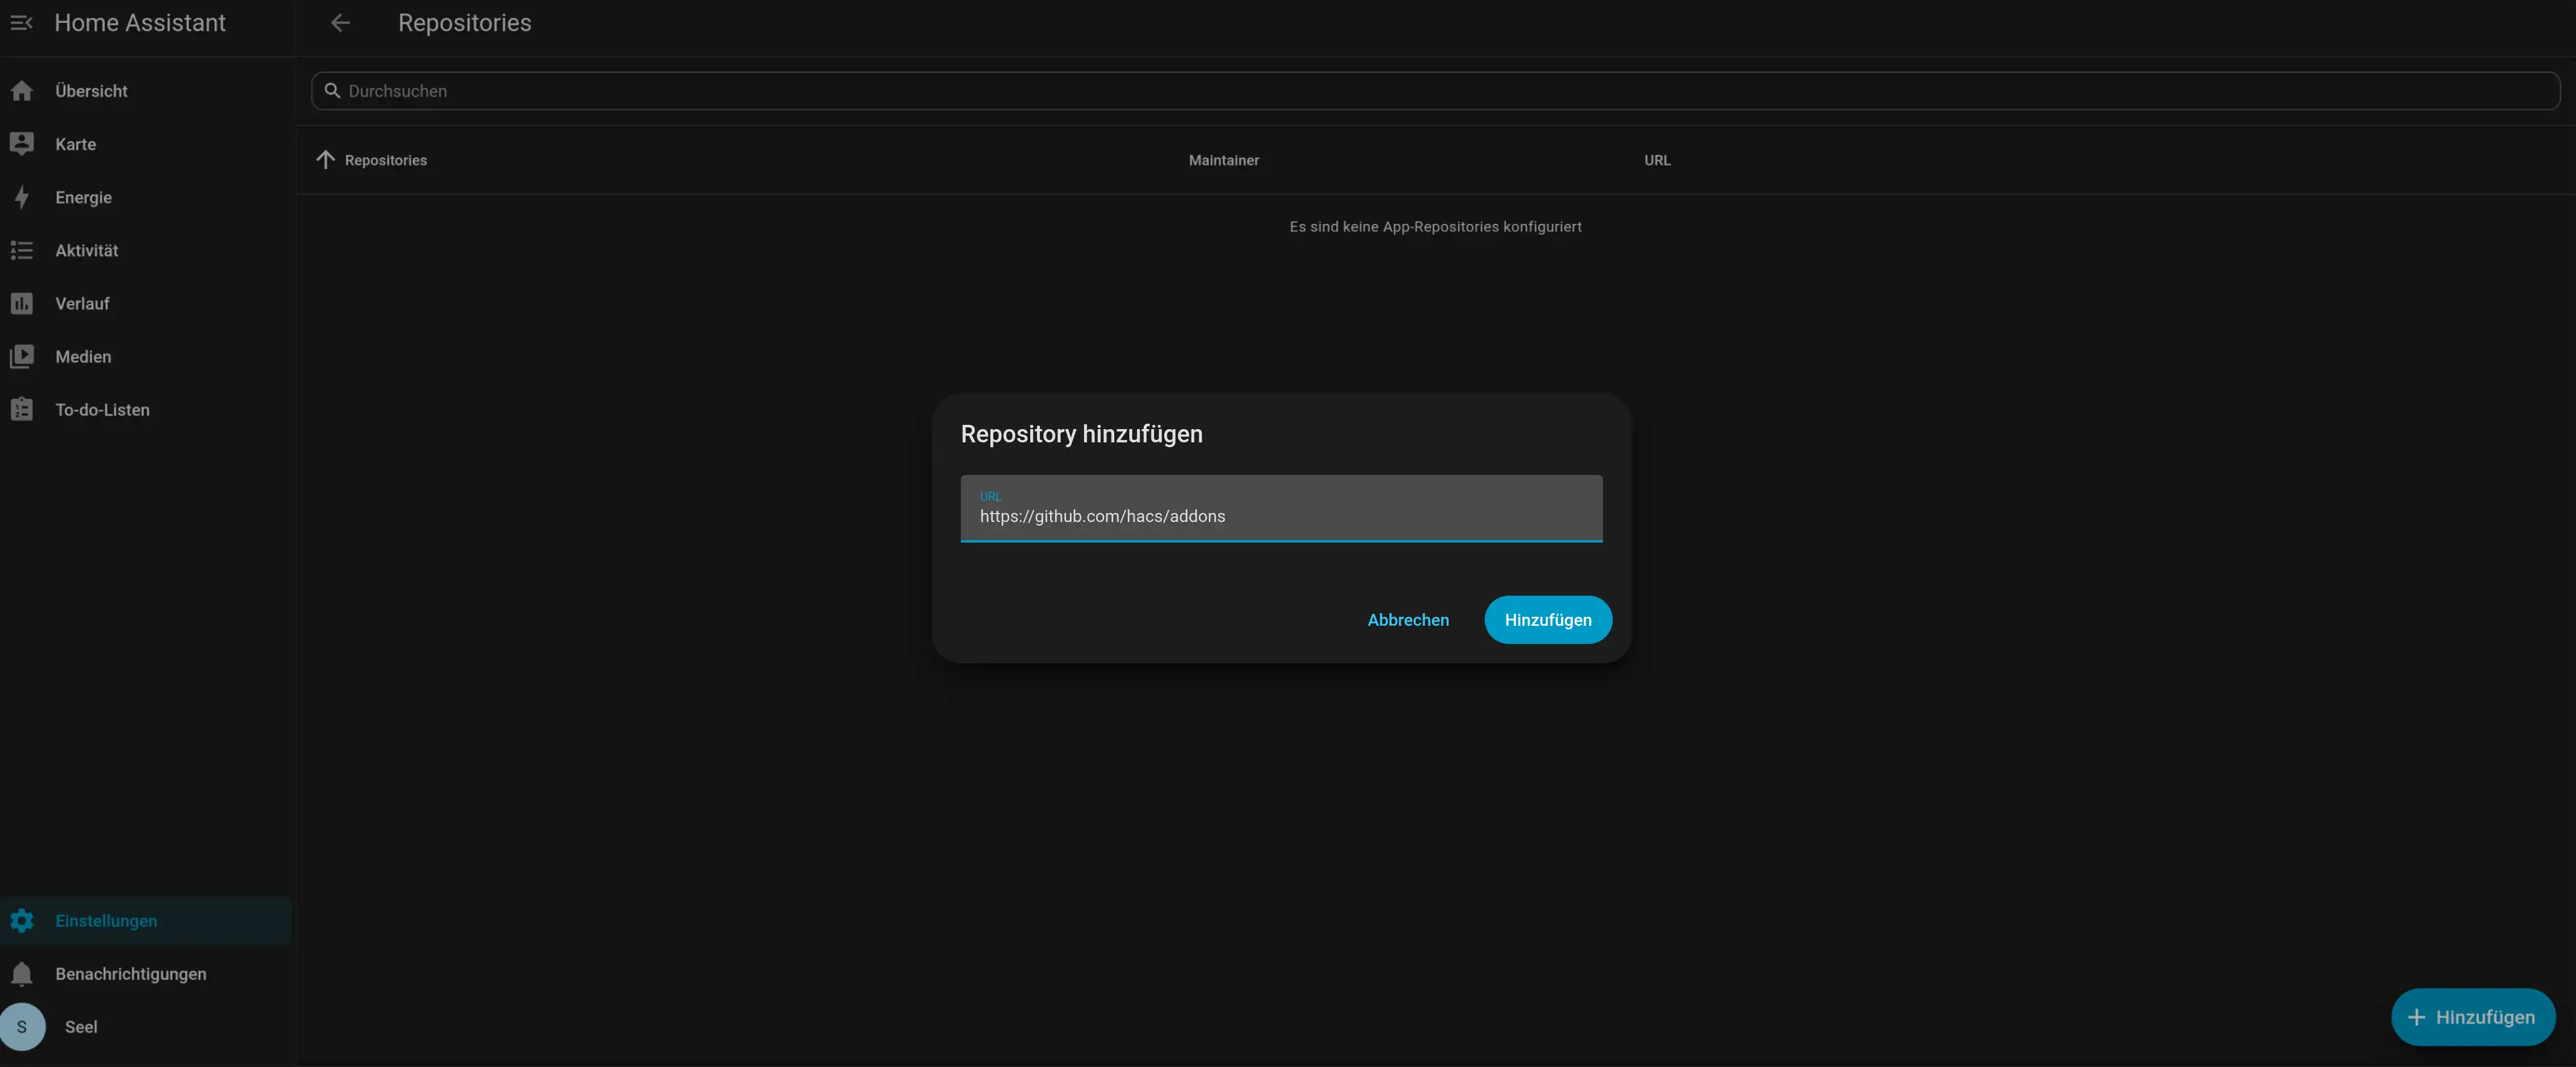This screenshot has width=2576, height=1067.
Task: Focus the URL field in the dialog
Action: pos(1281,508)
